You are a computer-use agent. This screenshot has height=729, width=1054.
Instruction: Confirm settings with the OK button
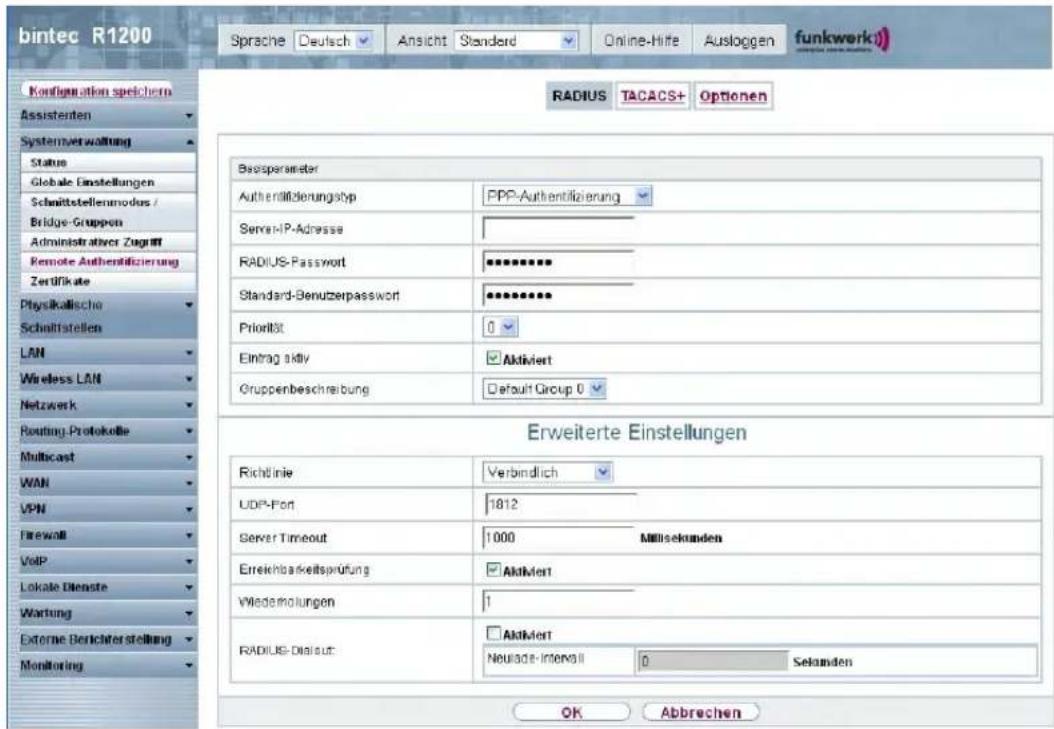click(x=571, y=712)
